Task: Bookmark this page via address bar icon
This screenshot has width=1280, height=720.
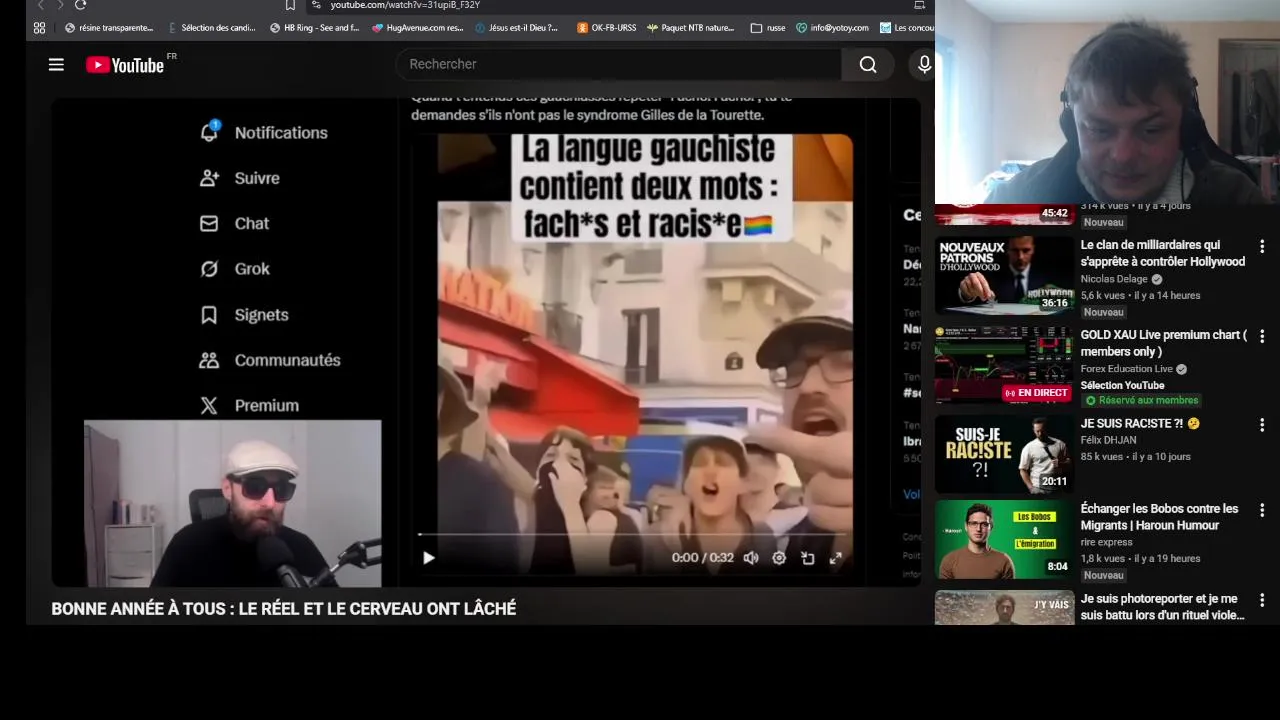Action: [290, 5]
